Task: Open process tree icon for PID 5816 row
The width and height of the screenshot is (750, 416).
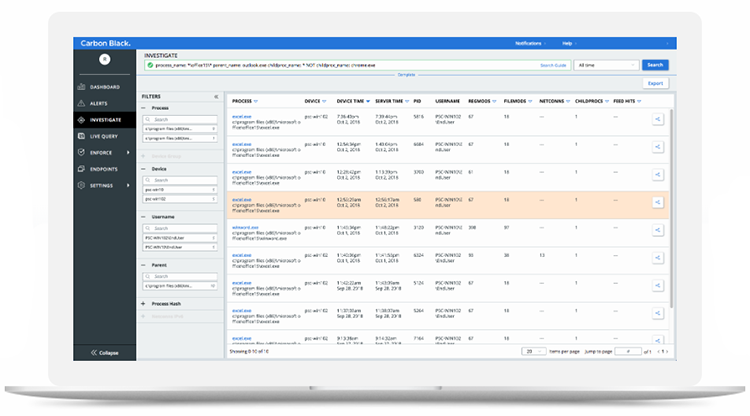Action: (658, 119)
